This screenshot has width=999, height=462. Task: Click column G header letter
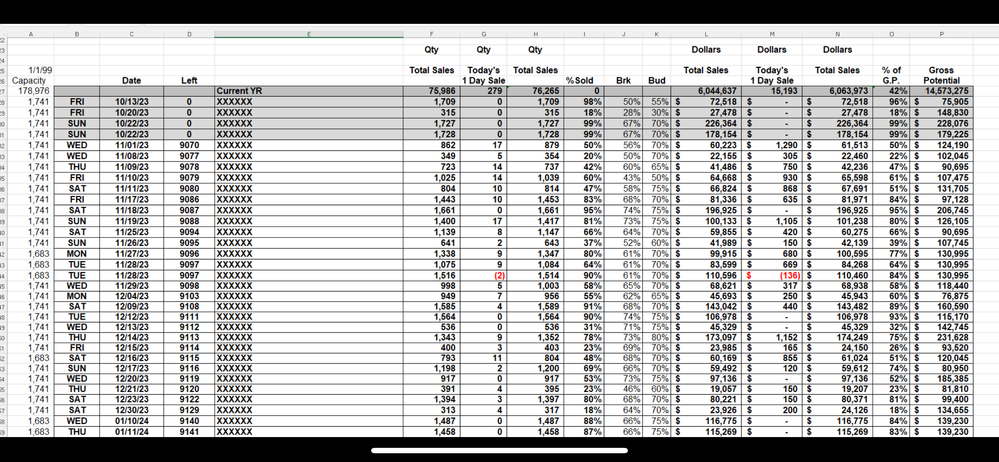click(484, 34)
